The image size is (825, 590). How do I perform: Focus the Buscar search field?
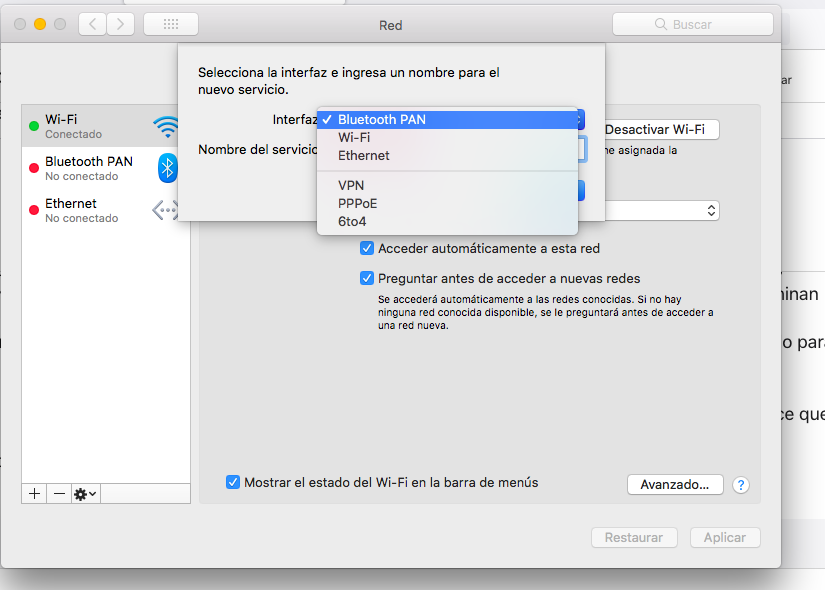[693, 24]
